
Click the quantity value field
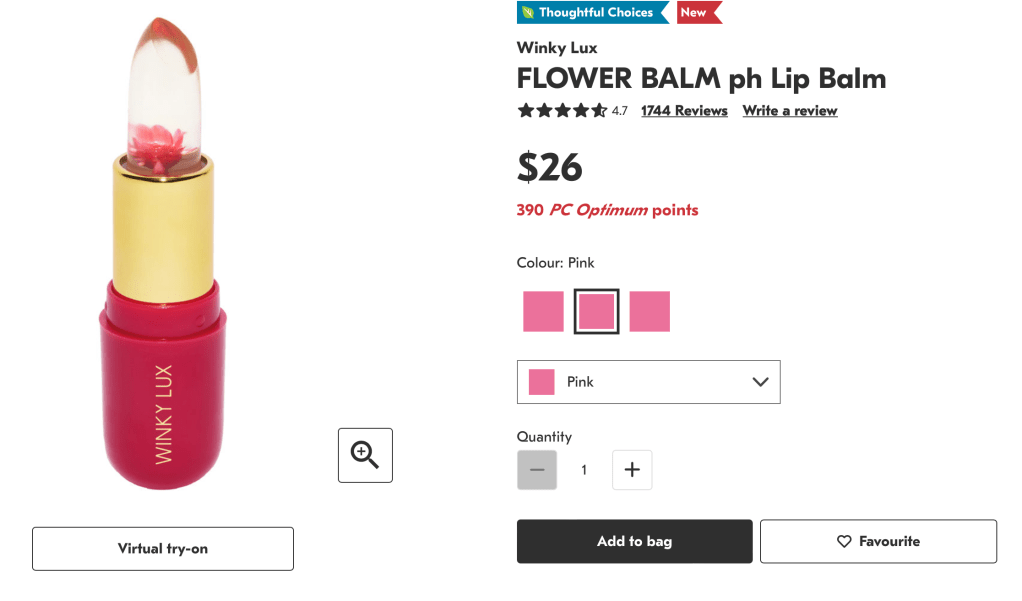click(584, 470)
